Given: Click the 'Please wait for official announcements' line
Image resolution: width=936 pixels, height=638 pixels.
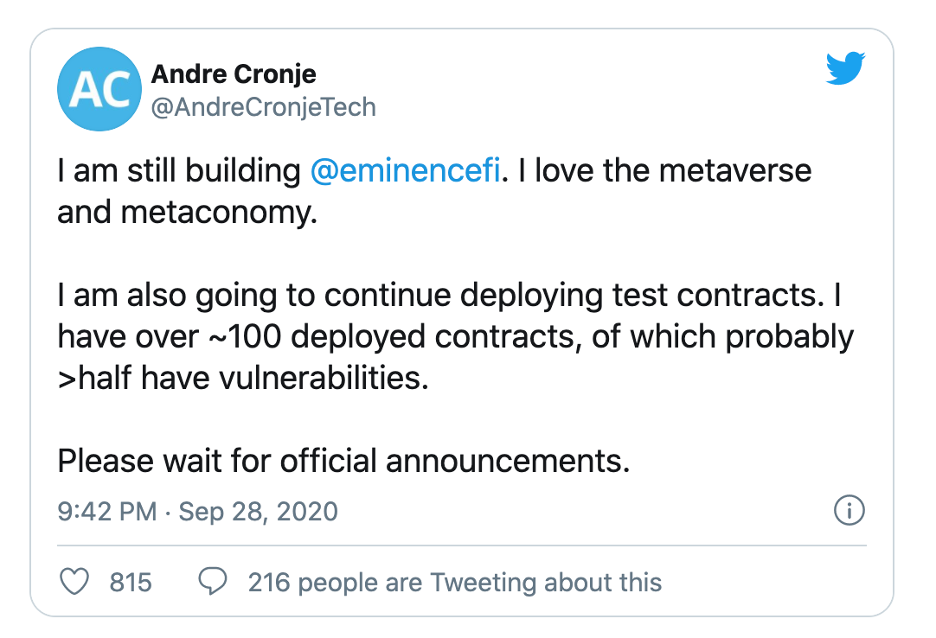Looking at the screenshot, I should click(x=344, y=461).
